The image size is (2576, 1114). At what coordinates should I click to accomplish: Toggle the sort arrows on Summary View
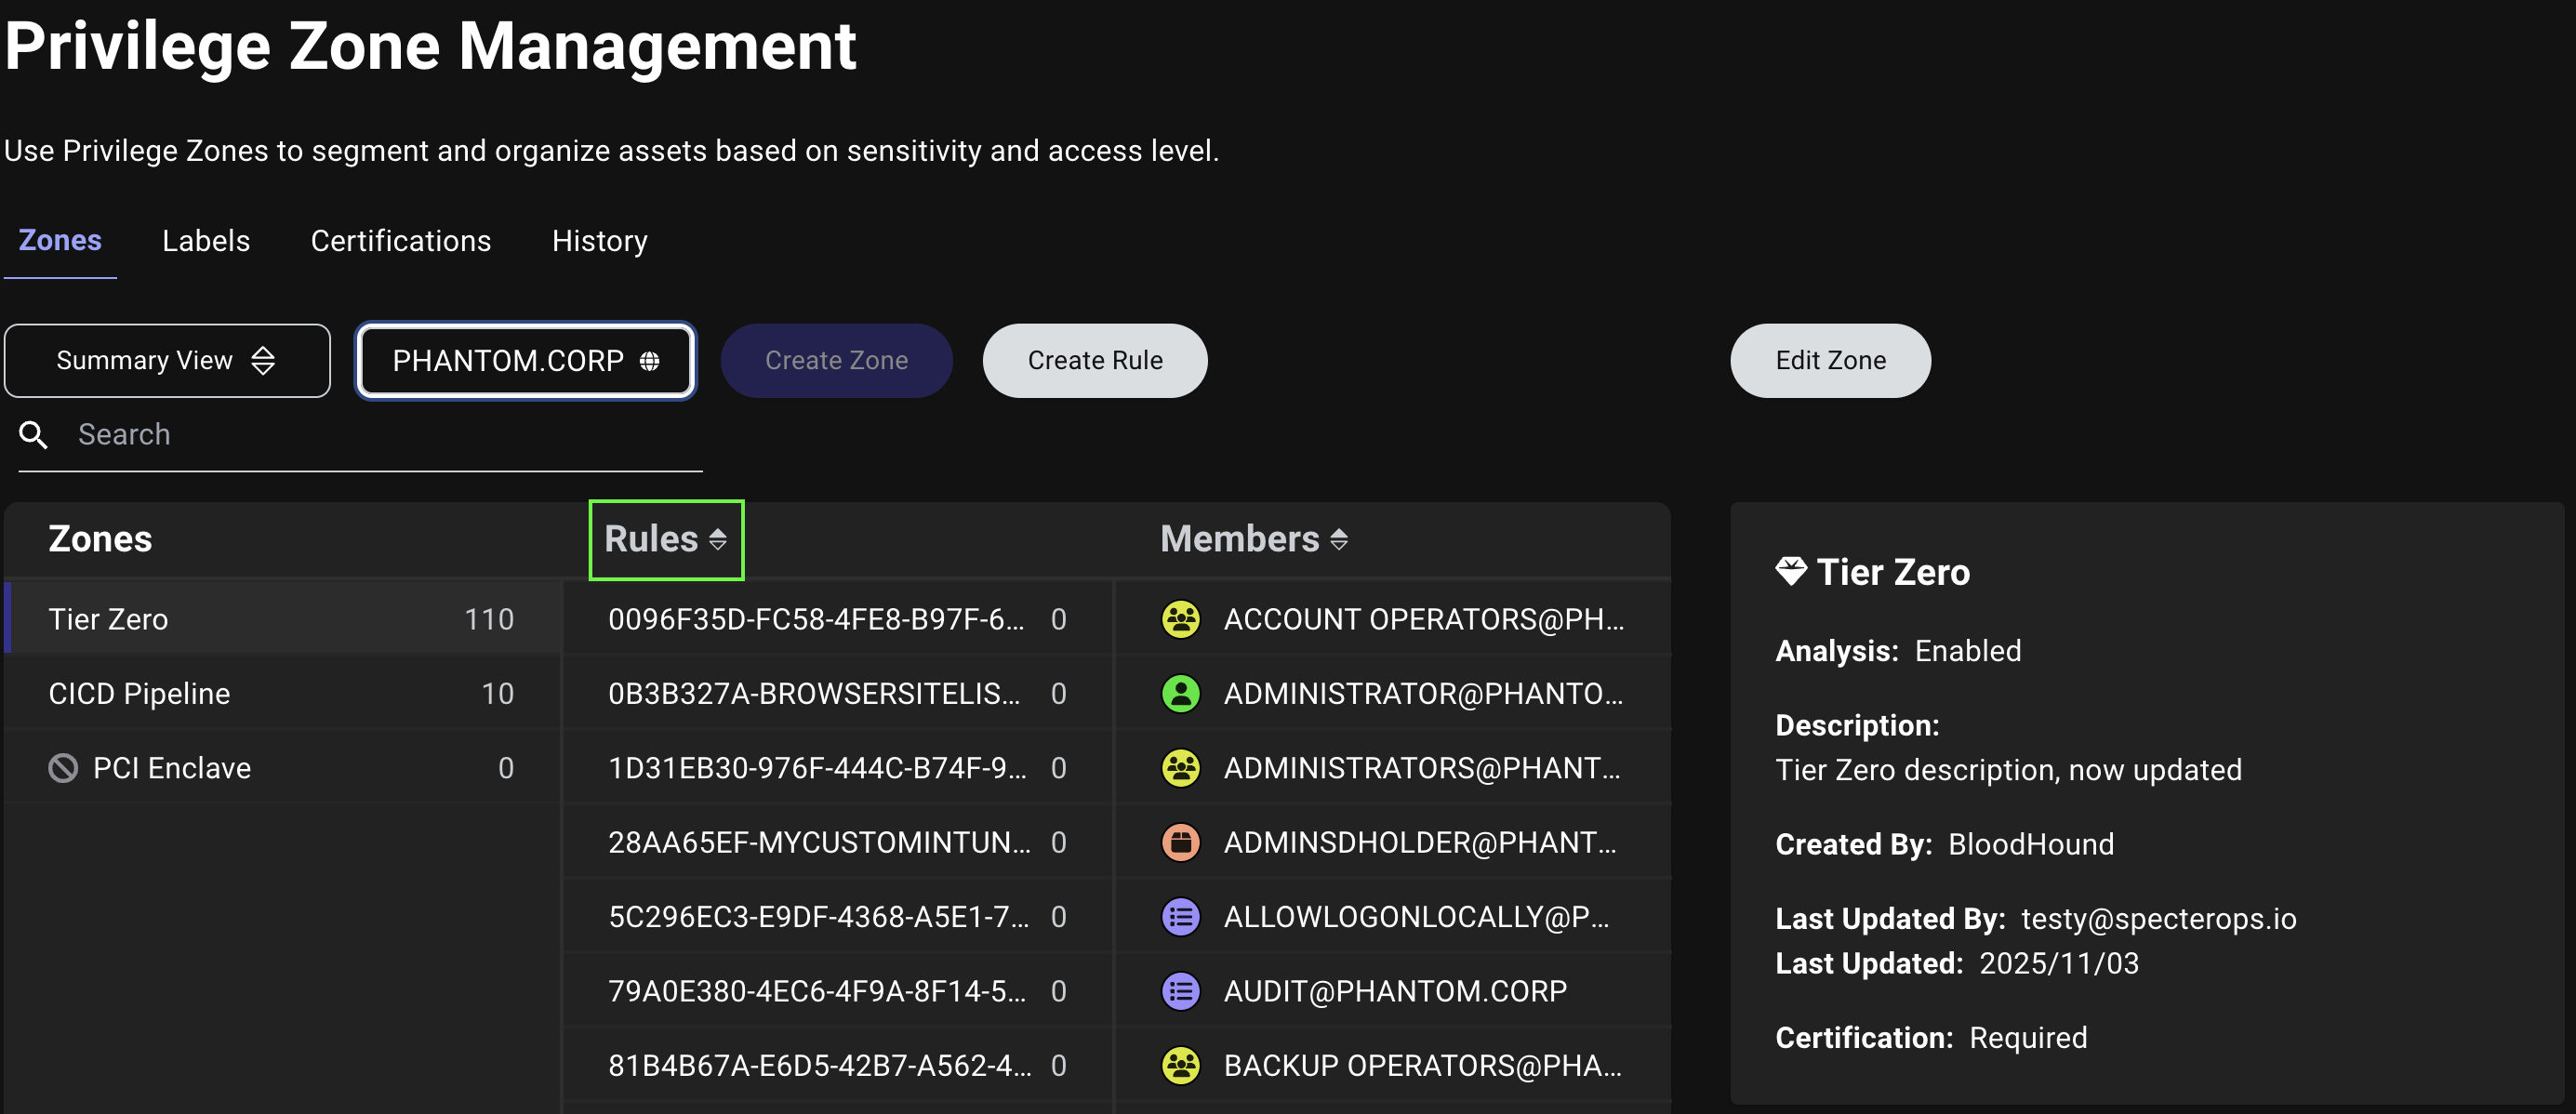click(264, 360)
